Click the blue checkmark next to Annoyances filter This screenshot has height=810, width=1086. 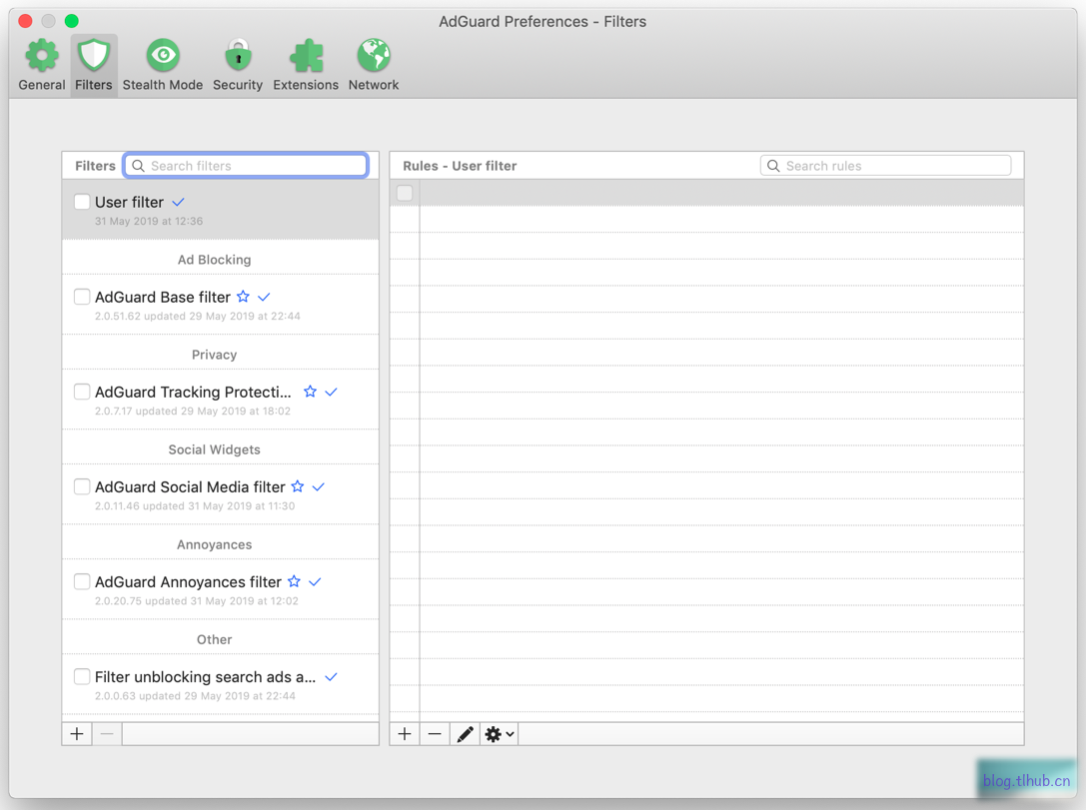coord(315,582)
